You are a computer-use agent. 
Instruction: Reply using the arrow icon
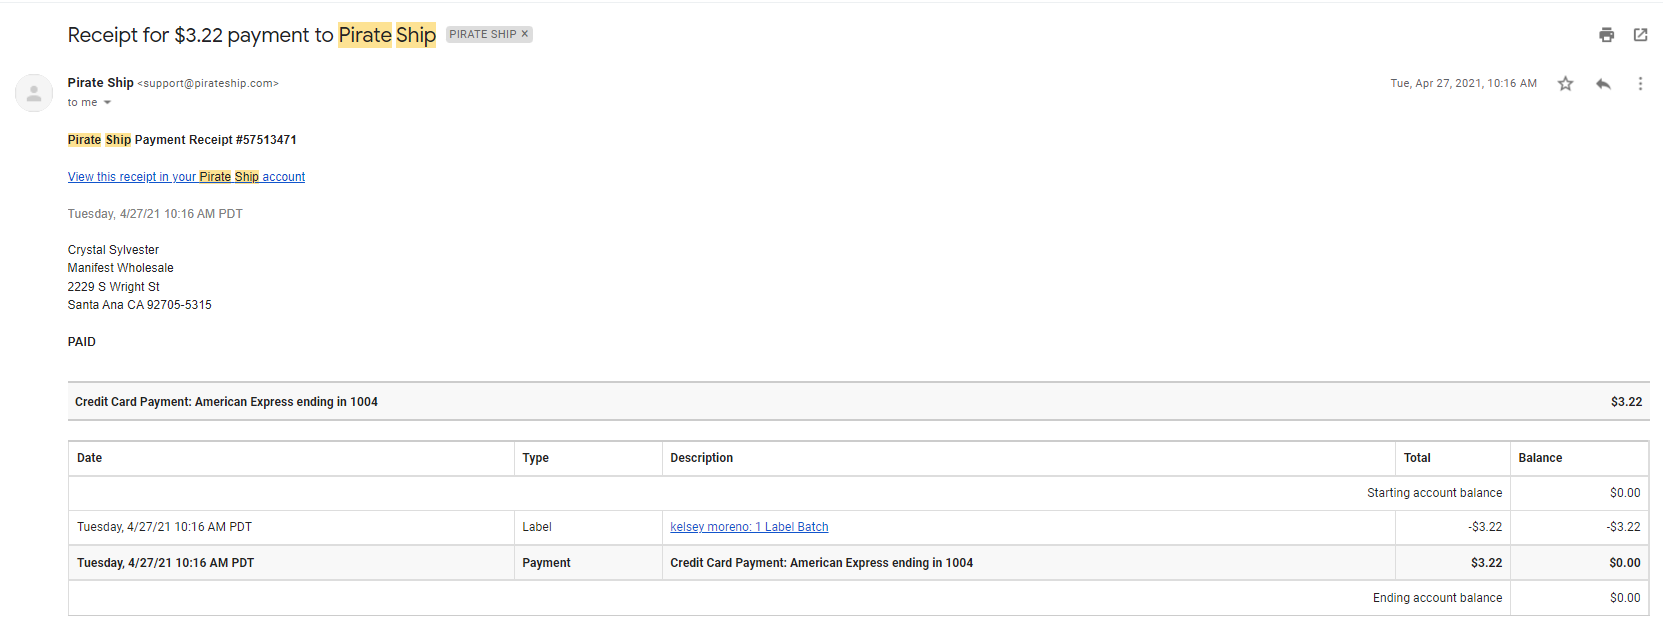click(1603, 84)
